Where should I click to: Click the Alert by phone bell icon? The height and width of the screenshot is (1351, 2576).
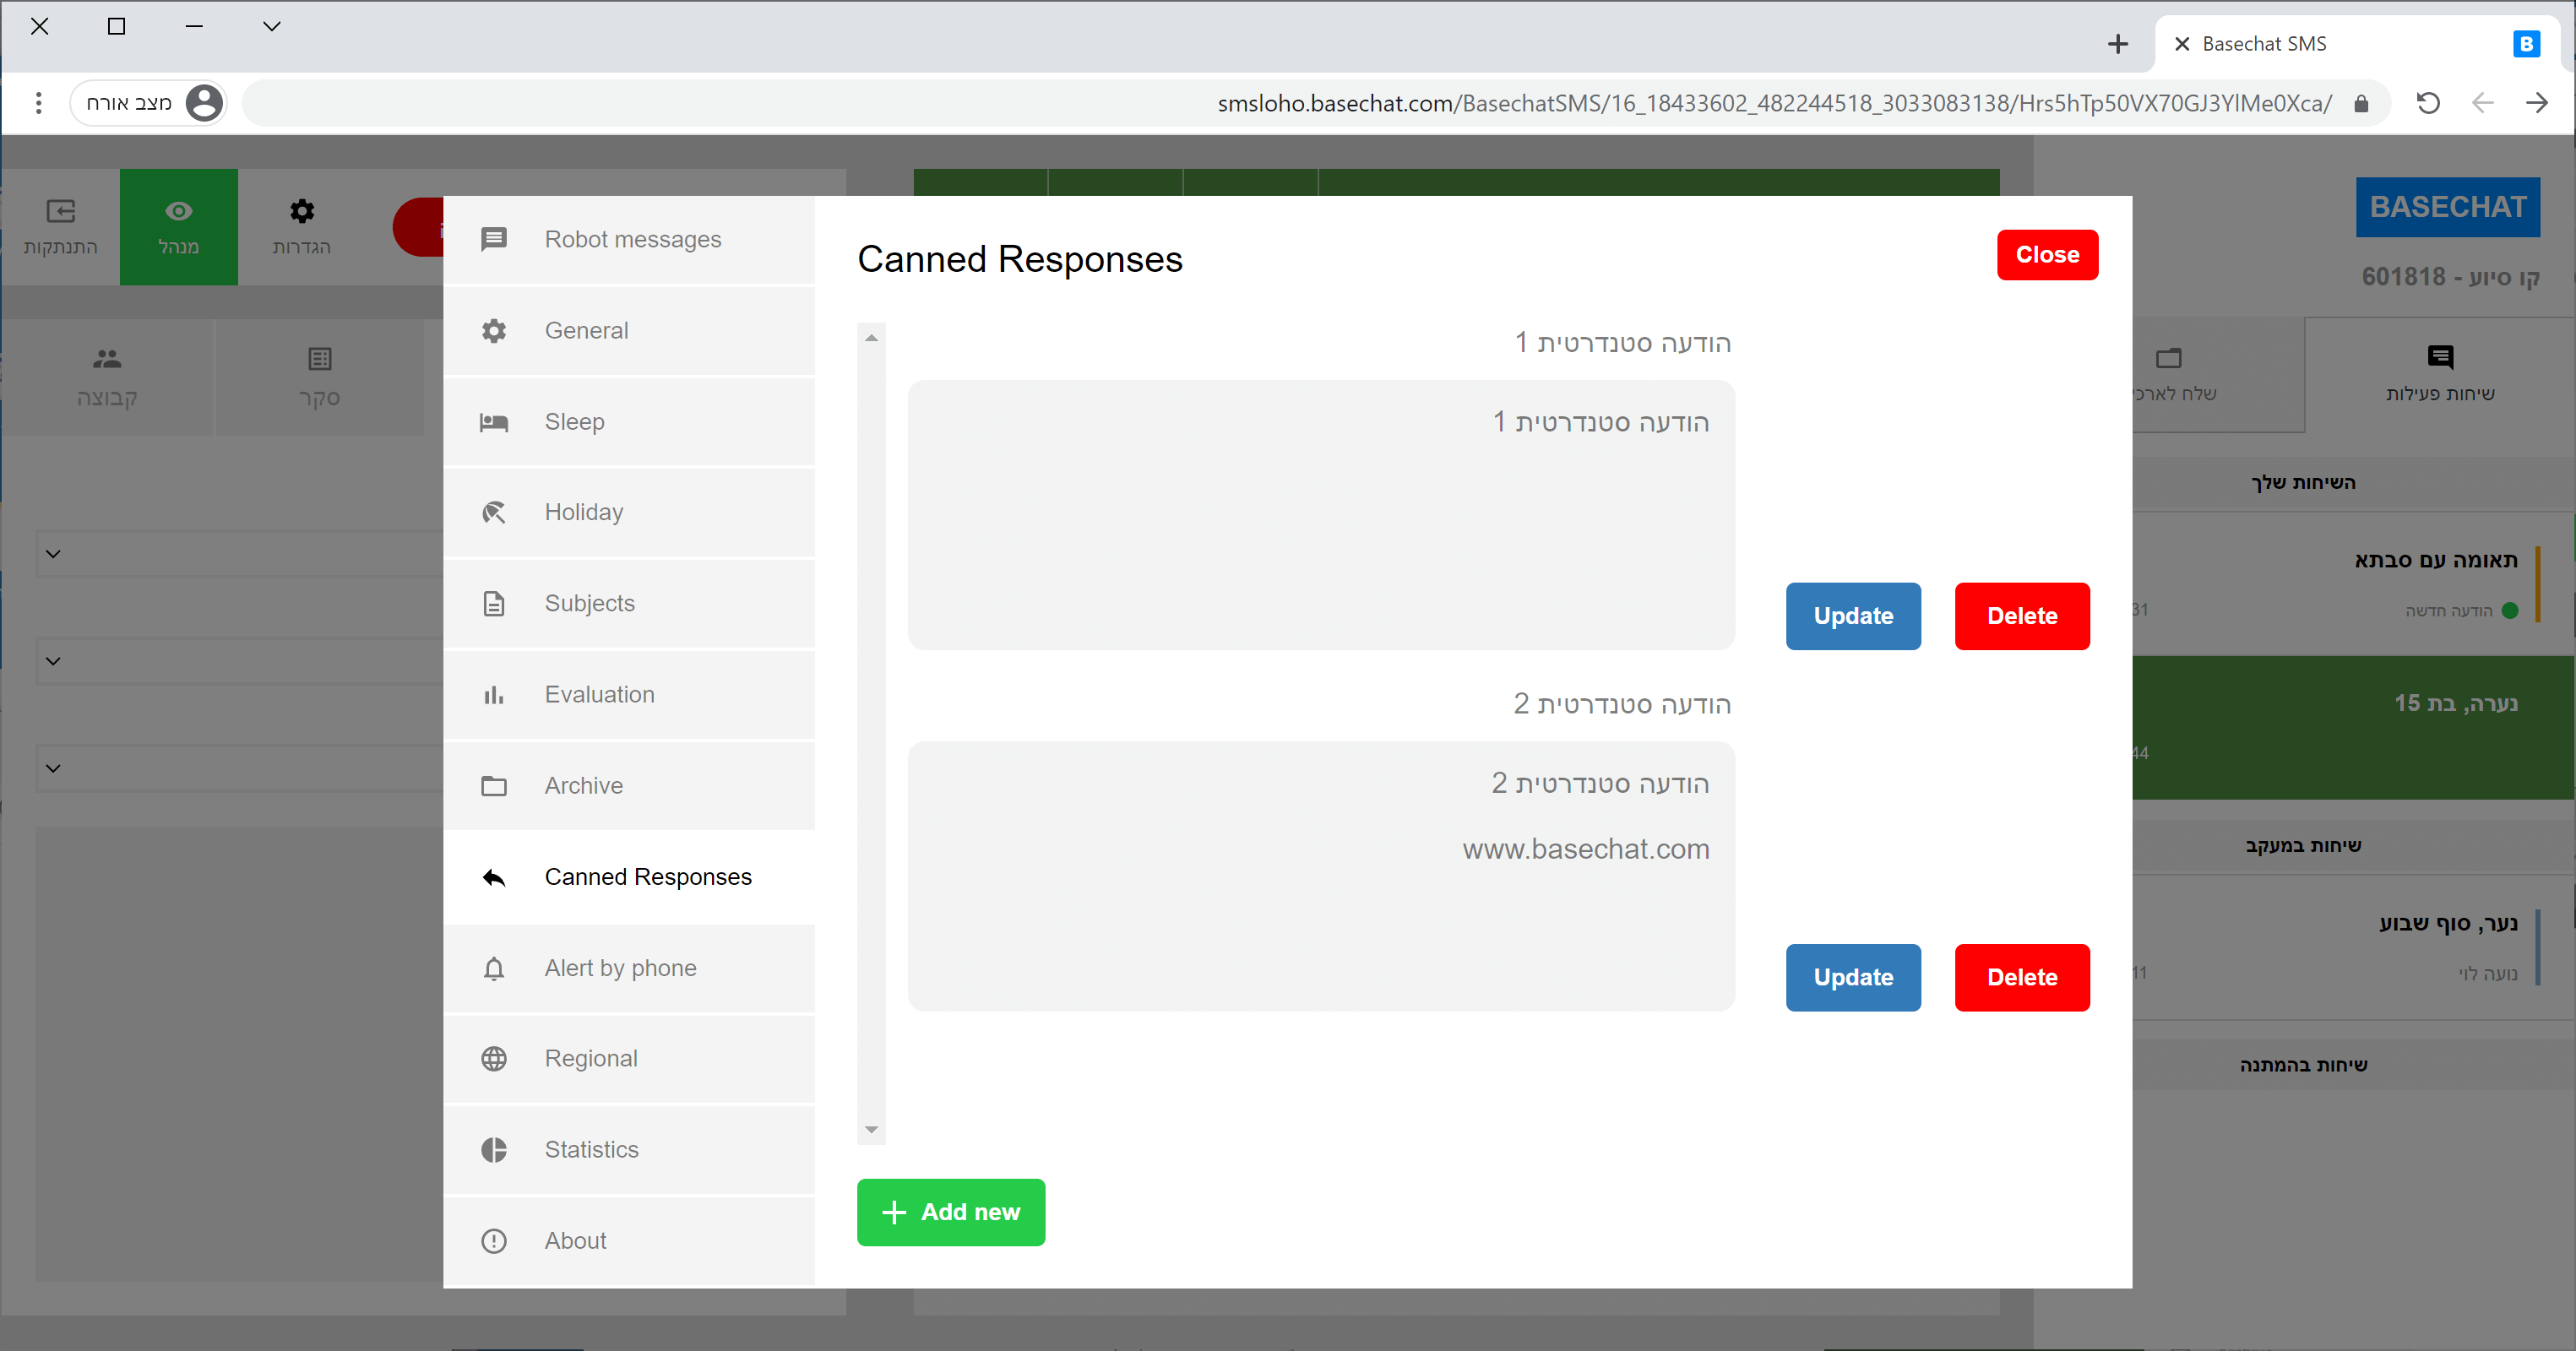point(494,968)
